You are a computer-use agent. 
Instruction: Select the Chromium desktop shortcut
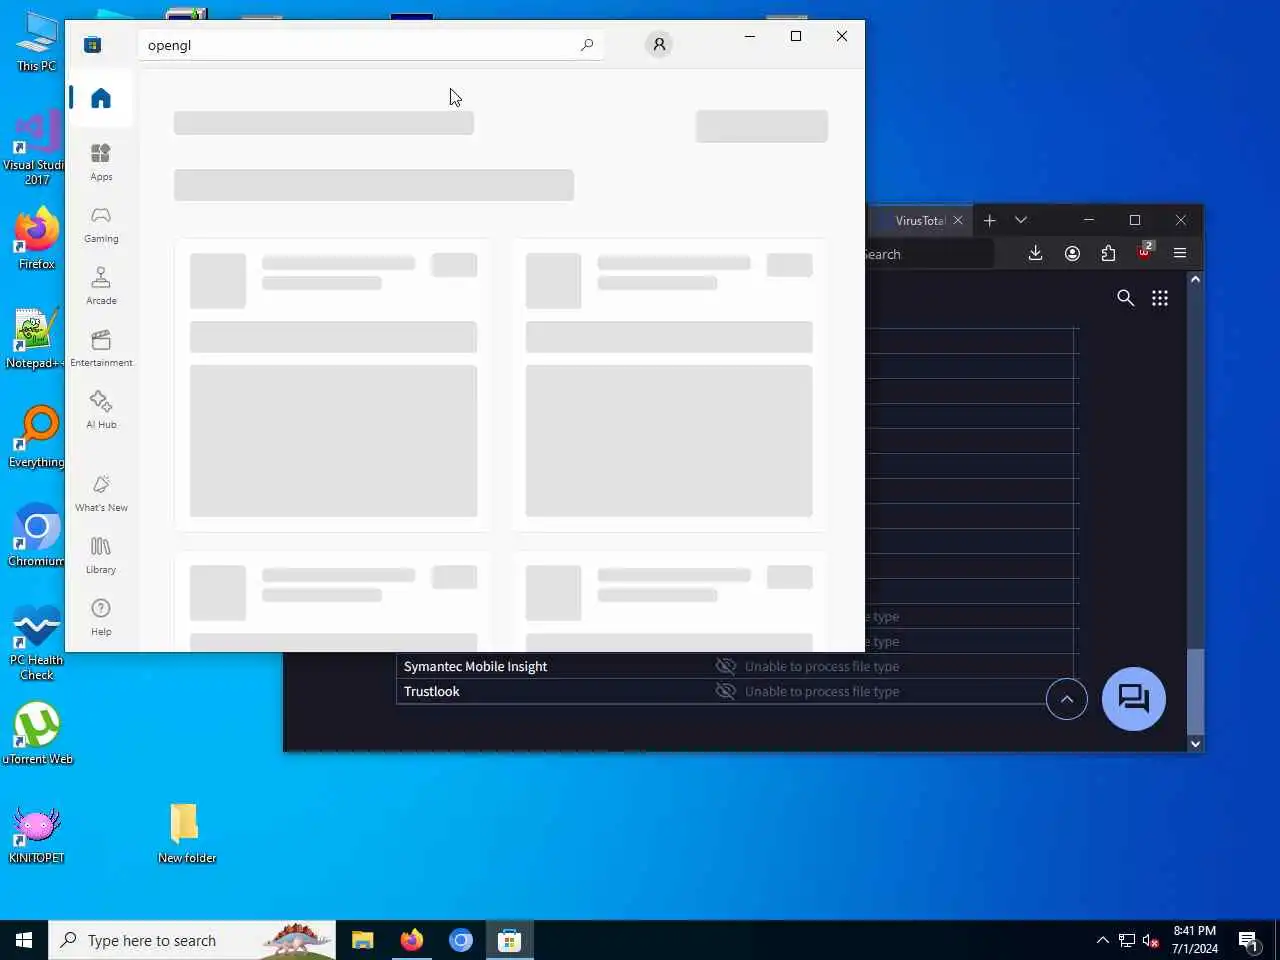point(37,535)
